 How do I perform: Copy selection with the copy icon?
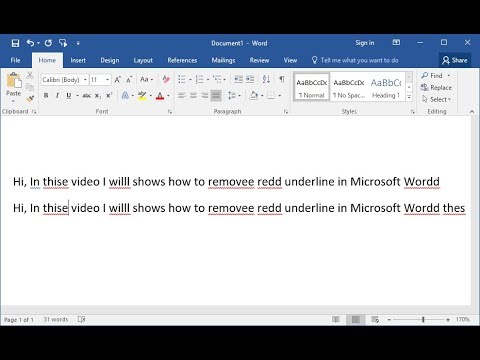[x=30, y=87]
